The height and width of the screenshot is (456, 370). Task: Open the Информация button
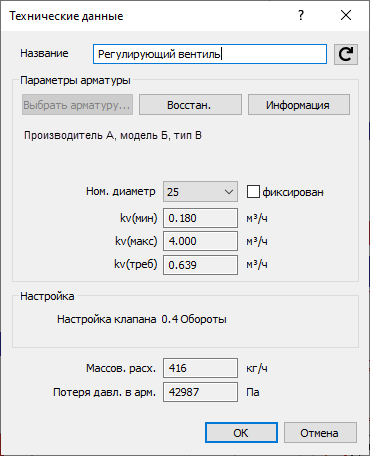pyautogui.click(x=299, y=105)
